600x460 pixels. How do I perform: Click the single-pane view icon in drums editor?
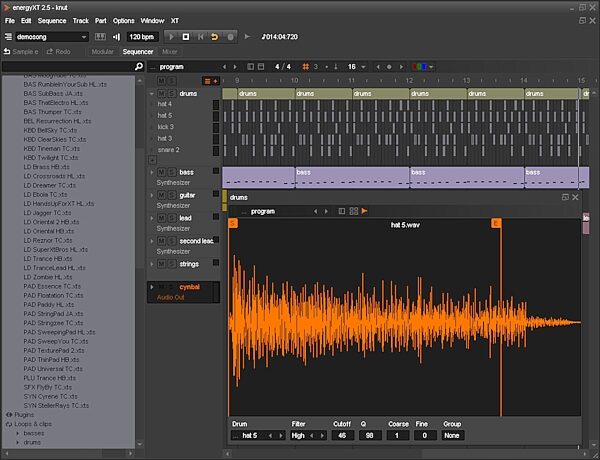click(342, 211)
